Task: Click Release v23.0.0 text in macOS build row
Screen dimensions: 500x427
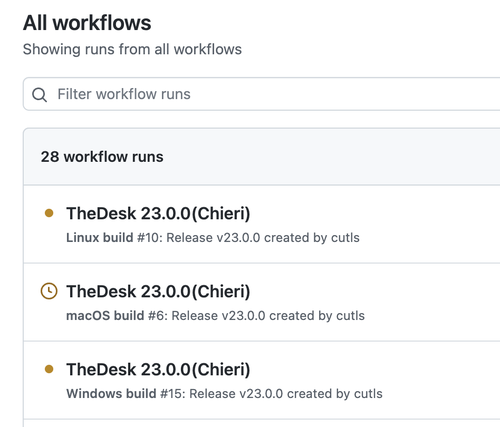Action: point(218,316)
